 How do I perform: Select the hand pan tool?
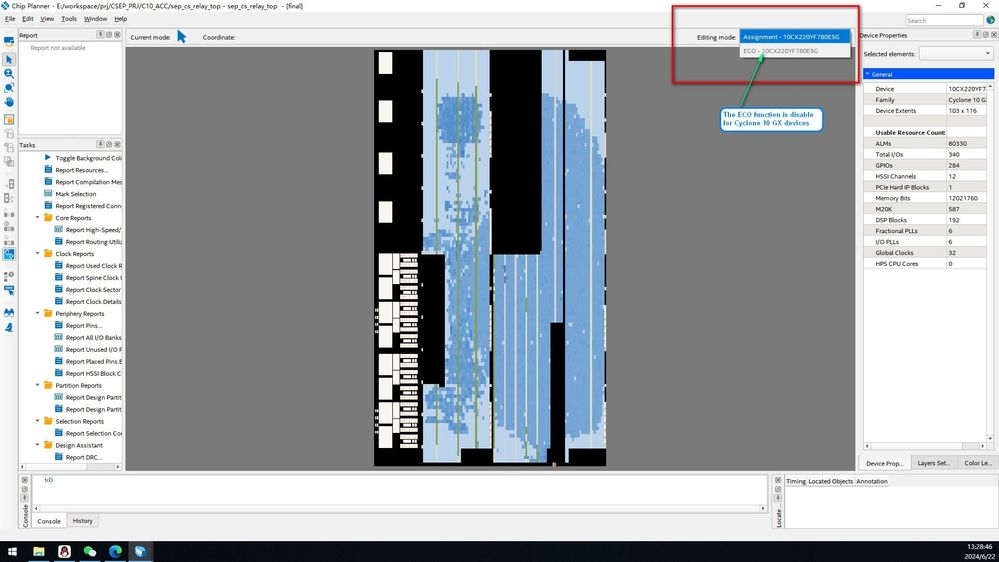coord(9,102)
